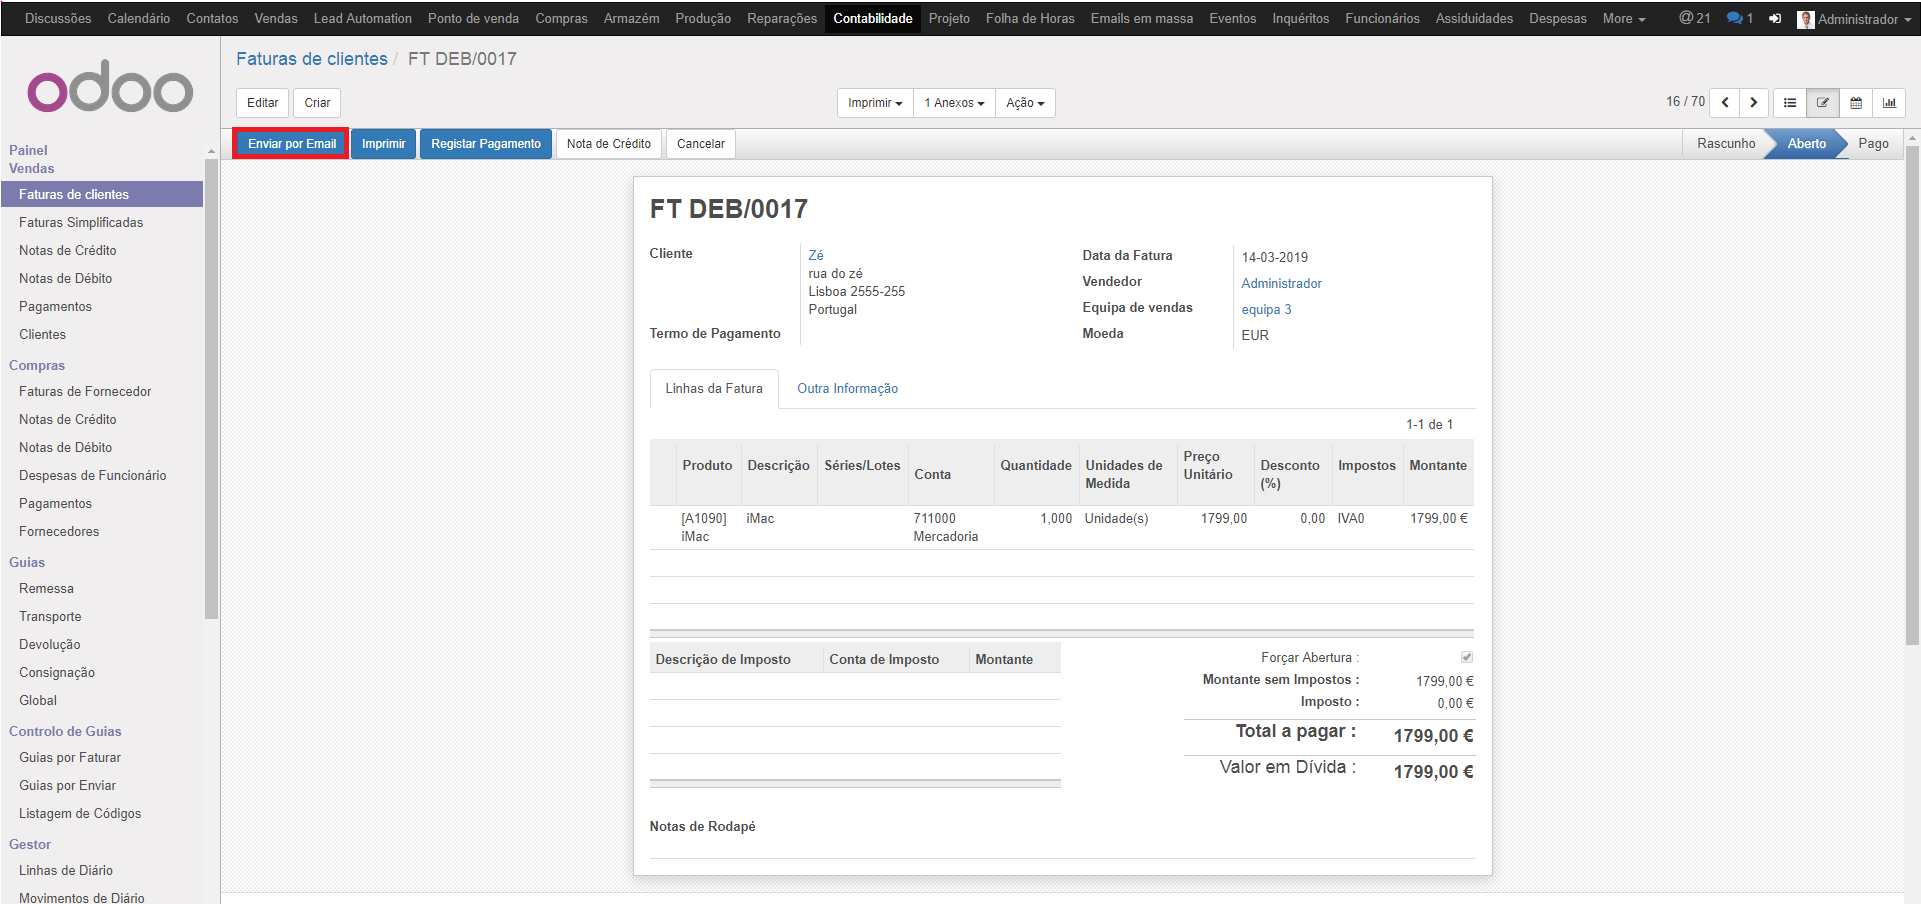Image resolution: width=1921 pixels, height=904 pixels.
Task: Expand the Imprimir dropdown menu
Action: pyautogui.click(x=875, y=103)
